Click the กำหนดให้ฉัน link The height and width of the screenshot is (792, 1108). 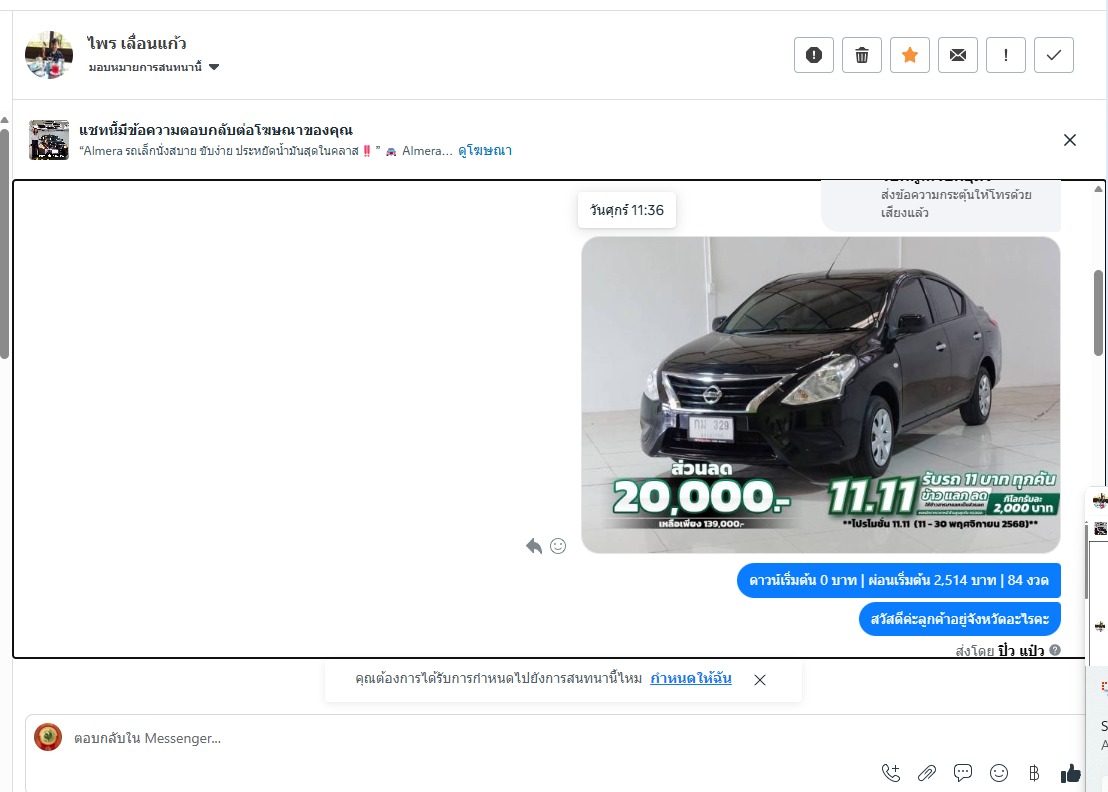690,679
